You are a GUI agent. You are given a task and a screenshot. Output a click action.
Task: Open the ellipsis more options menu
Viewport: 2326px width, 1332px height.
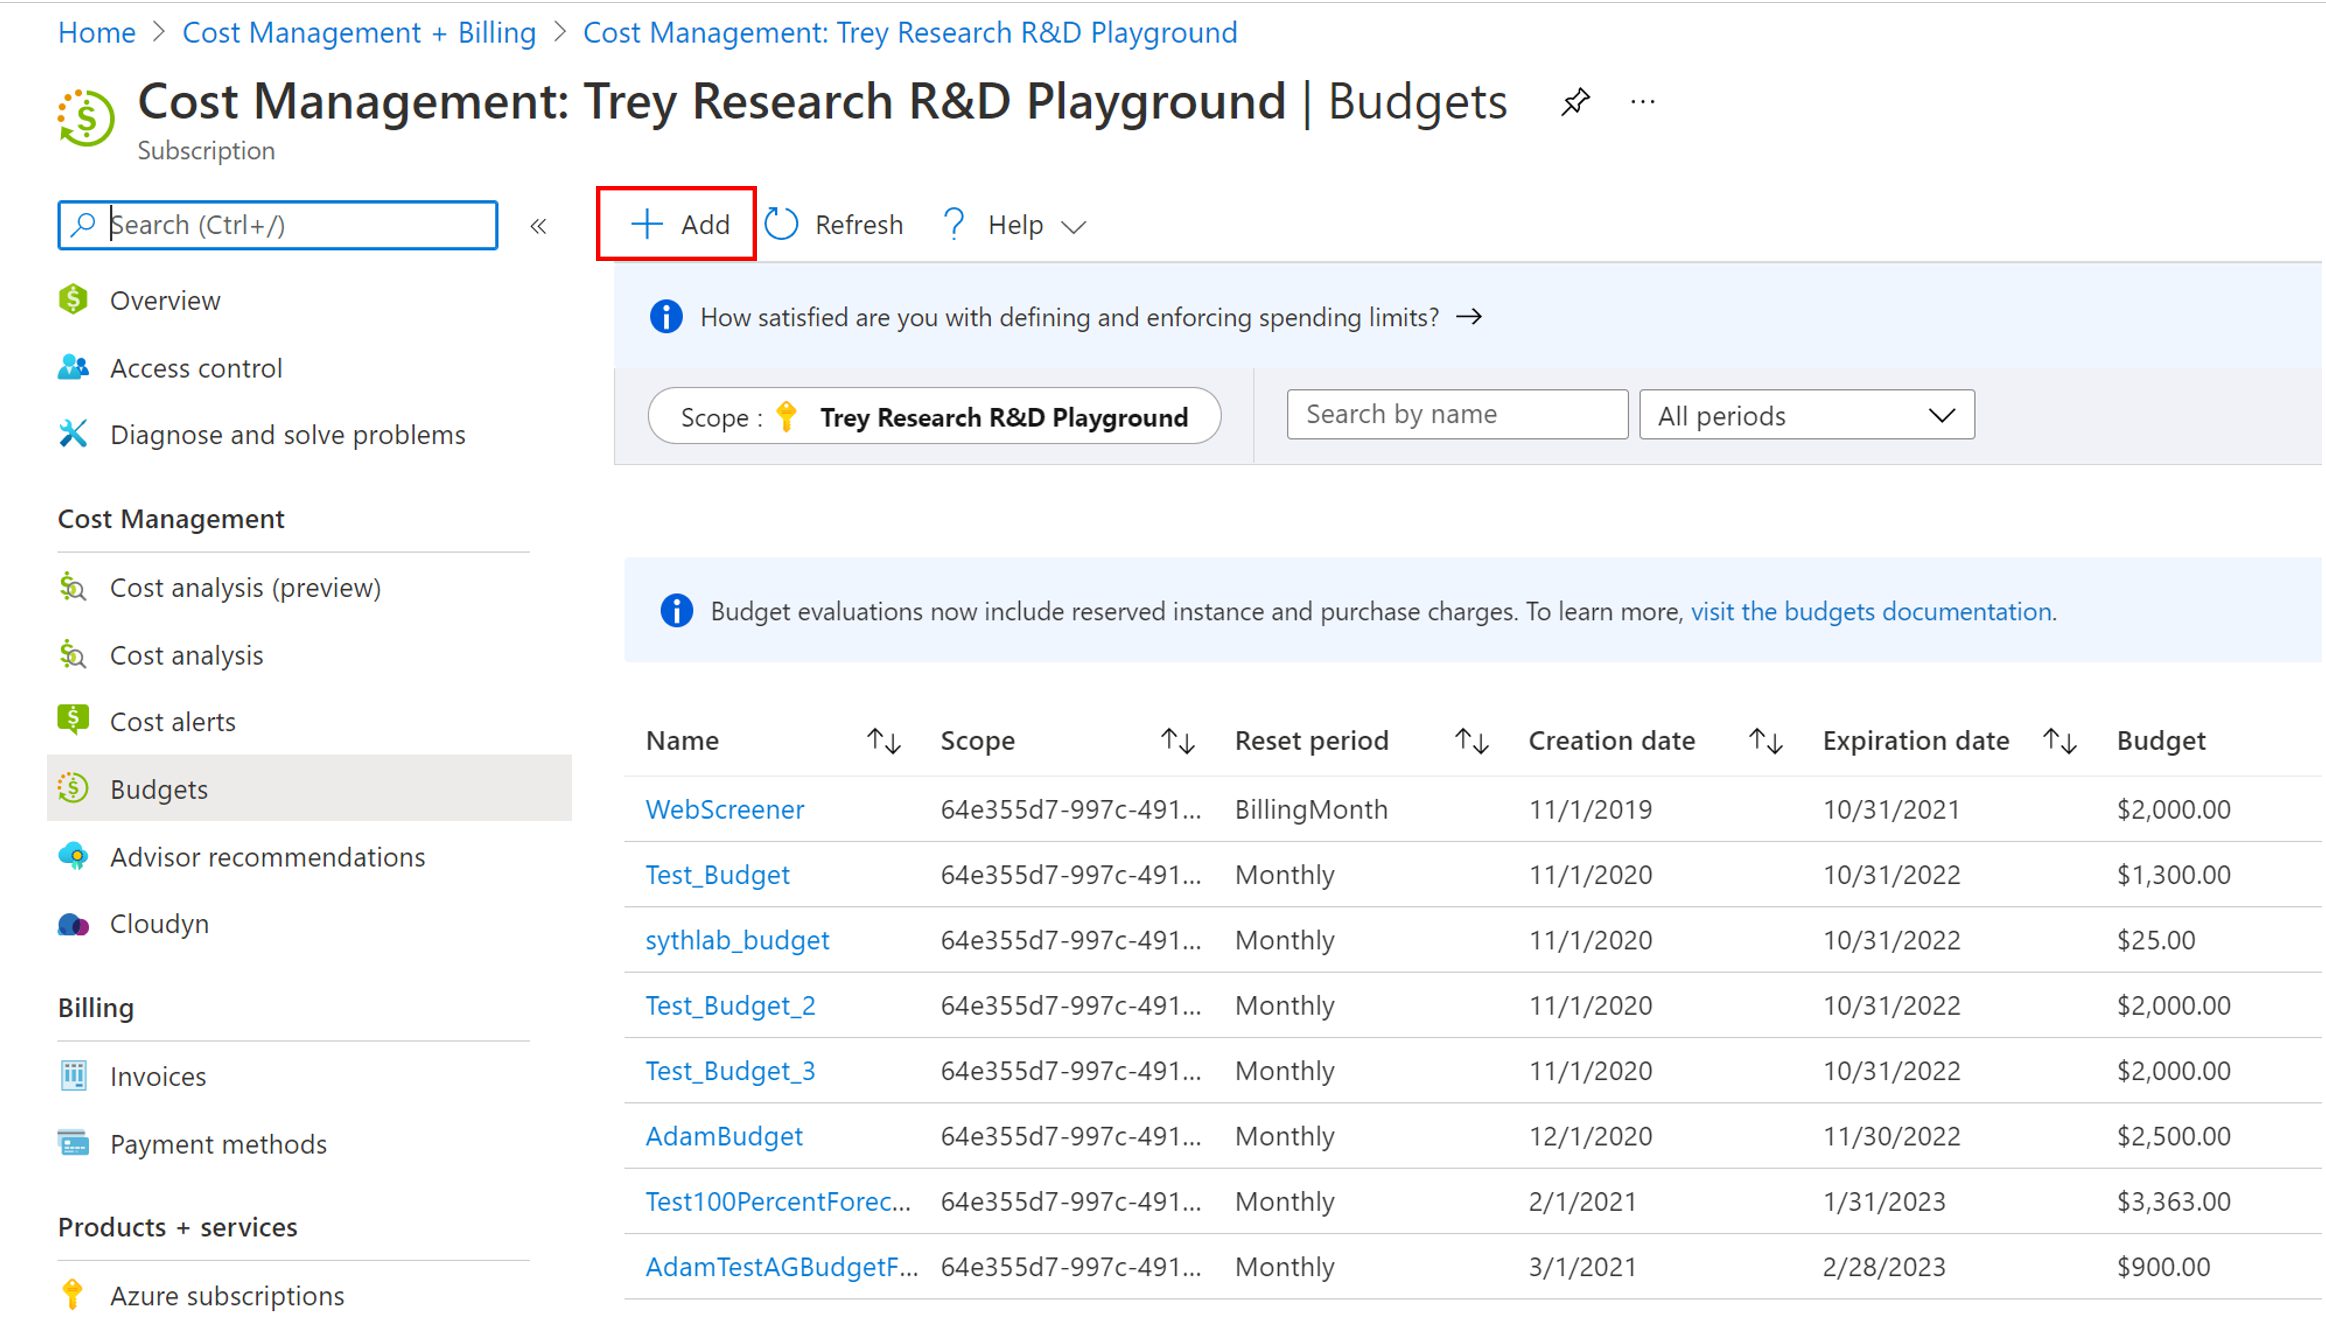pyautogui.click(x=1641, y=100)
